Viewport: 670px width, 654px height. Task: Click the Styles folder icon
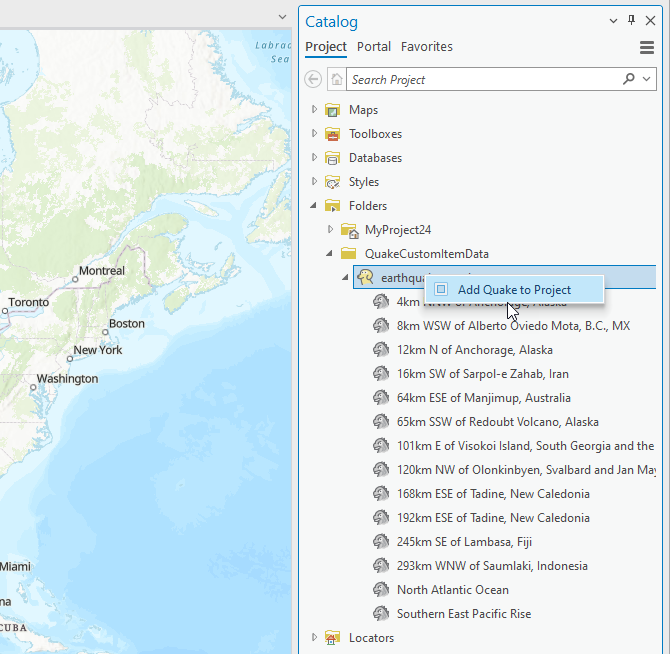click(332, 182)
